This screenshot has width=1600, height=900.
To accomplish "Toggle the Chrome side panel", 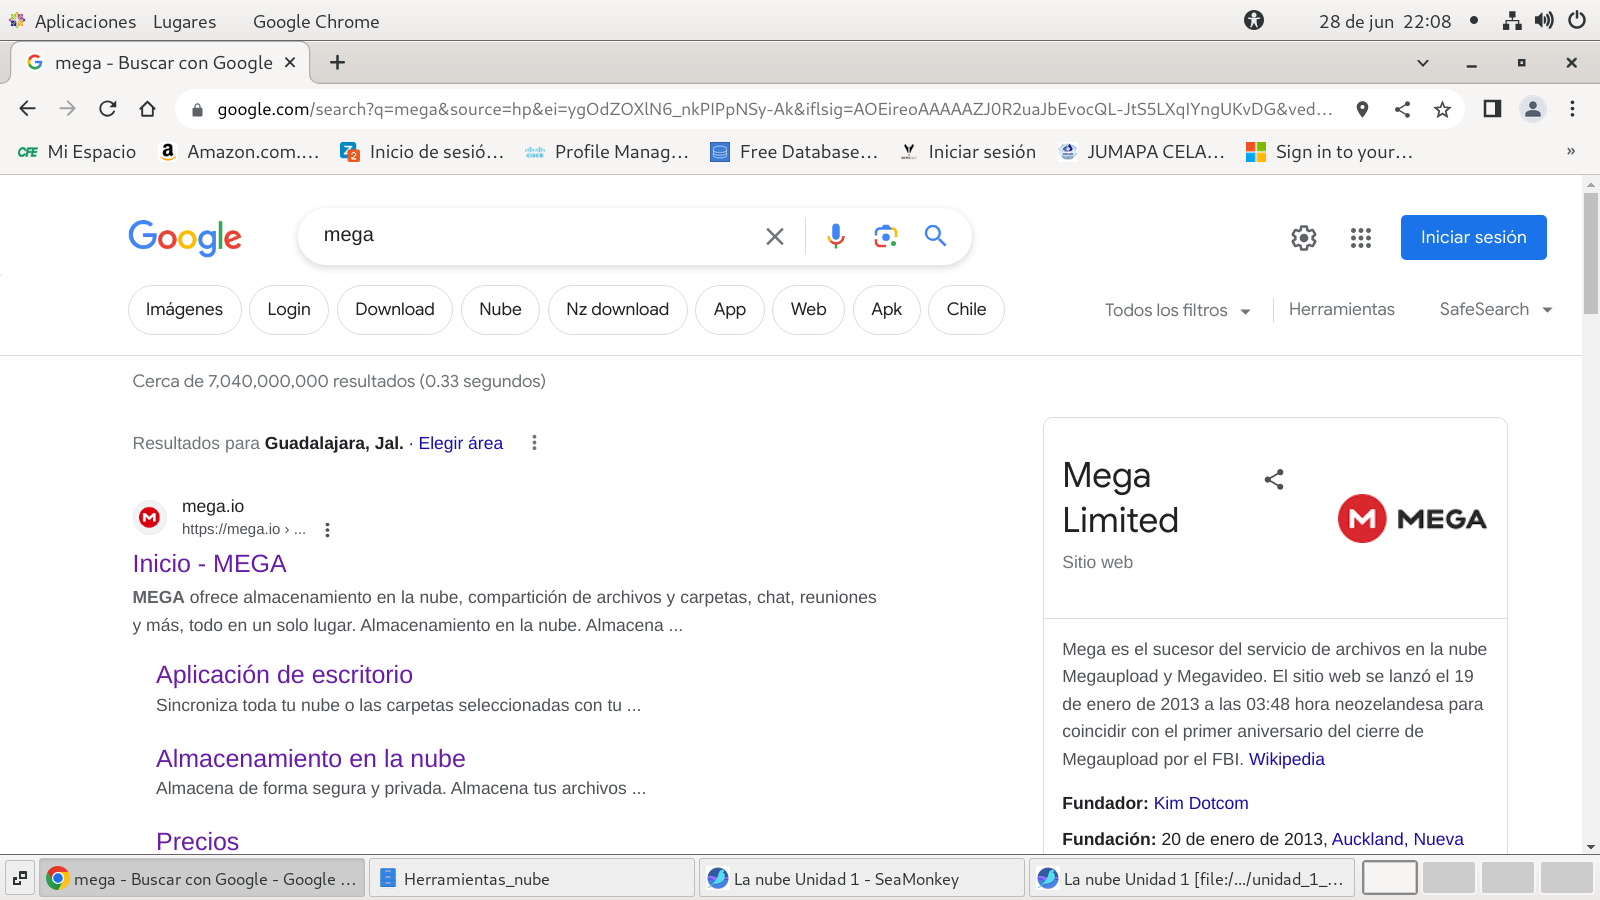I will tap(1491, 109).
